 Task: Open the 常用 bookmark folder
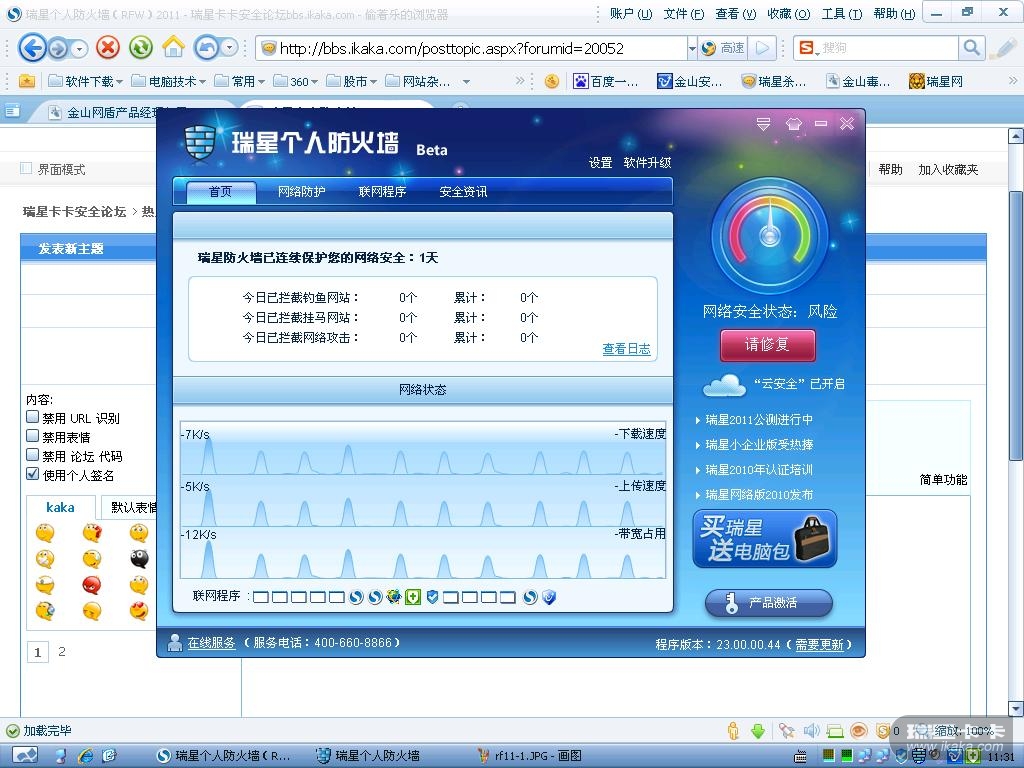click(x=240, y=81)
